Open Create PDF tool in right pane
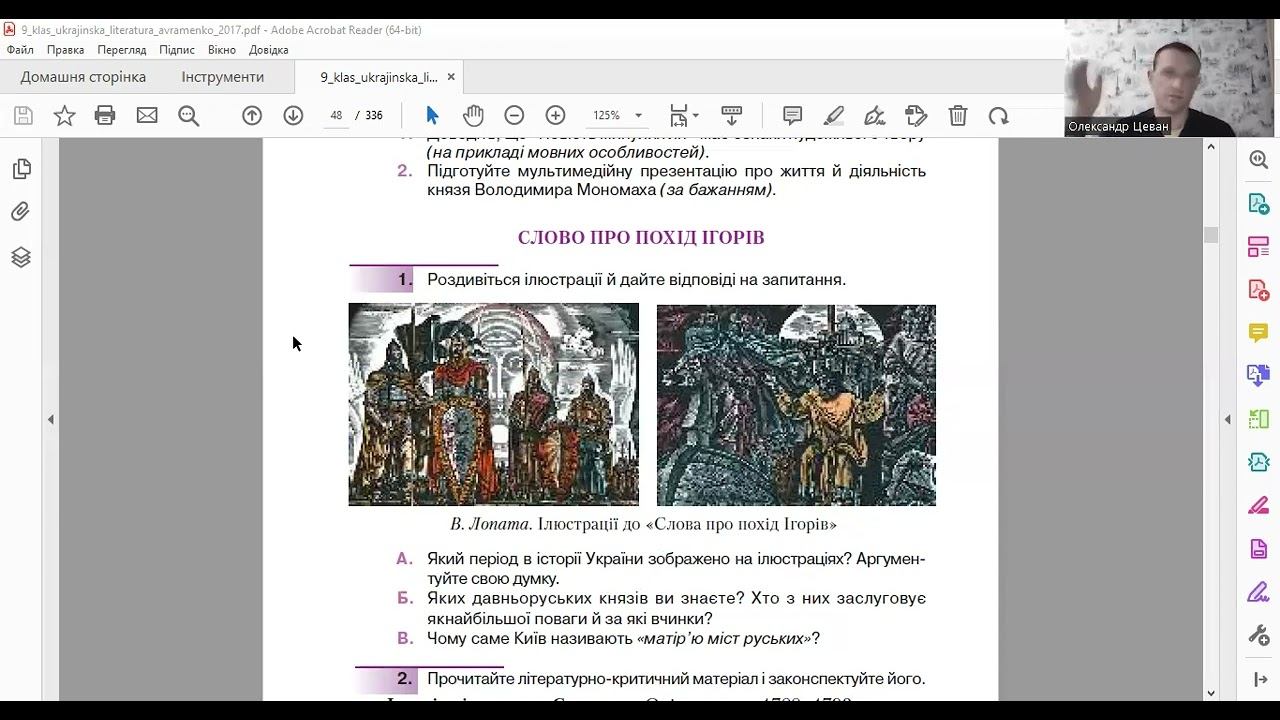1280x720 pixels. tap(1258, 290)
